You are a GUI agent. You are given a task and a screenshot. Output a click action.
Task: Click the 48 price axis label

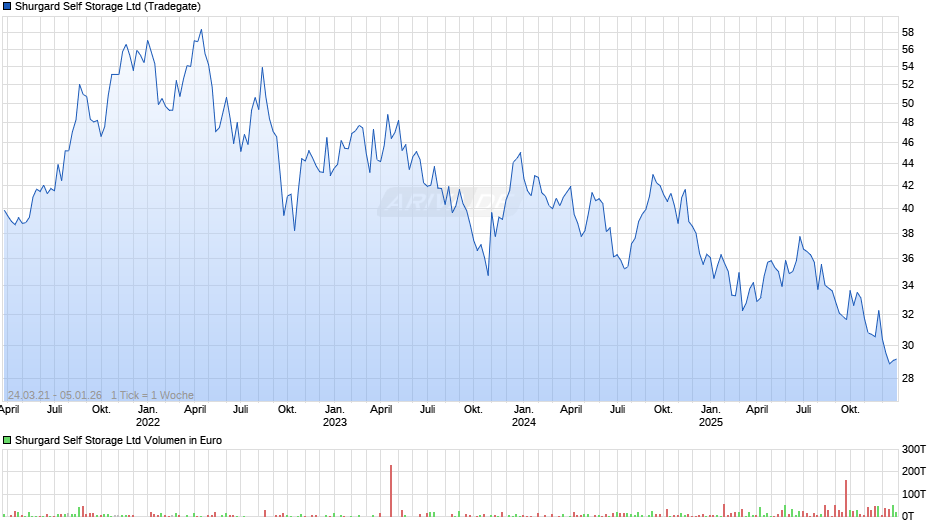point(908,122)
